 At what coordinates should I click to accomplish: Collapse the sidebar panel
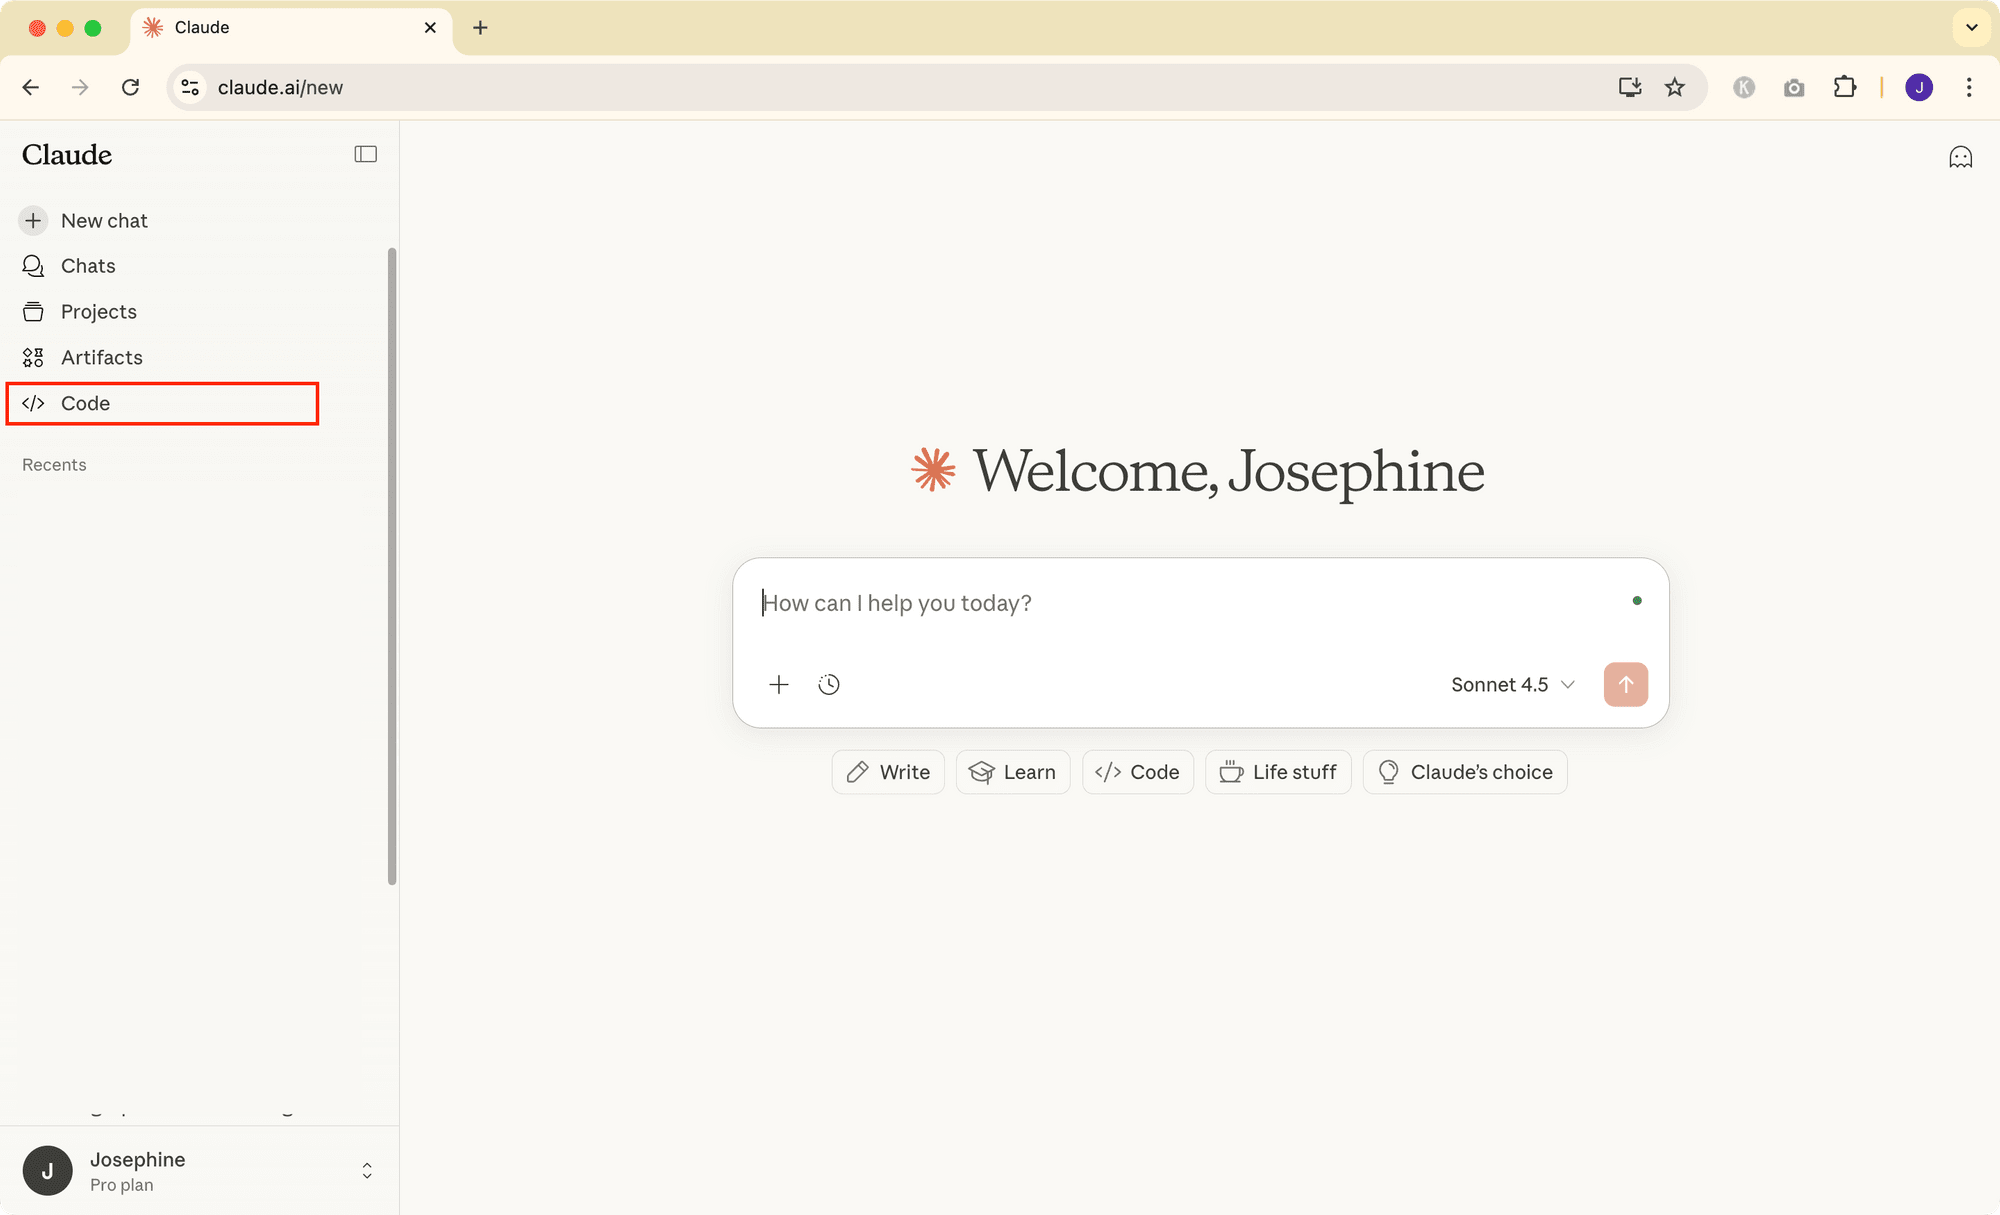pos(365,153)
